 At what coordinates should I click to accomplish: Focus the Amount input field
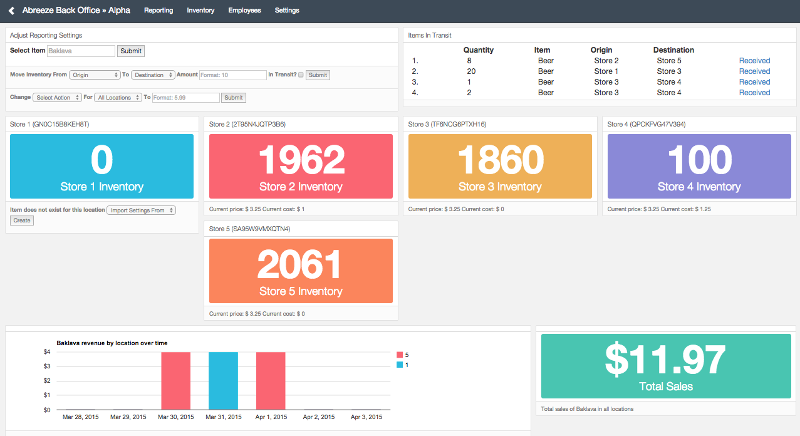[232, 75]
